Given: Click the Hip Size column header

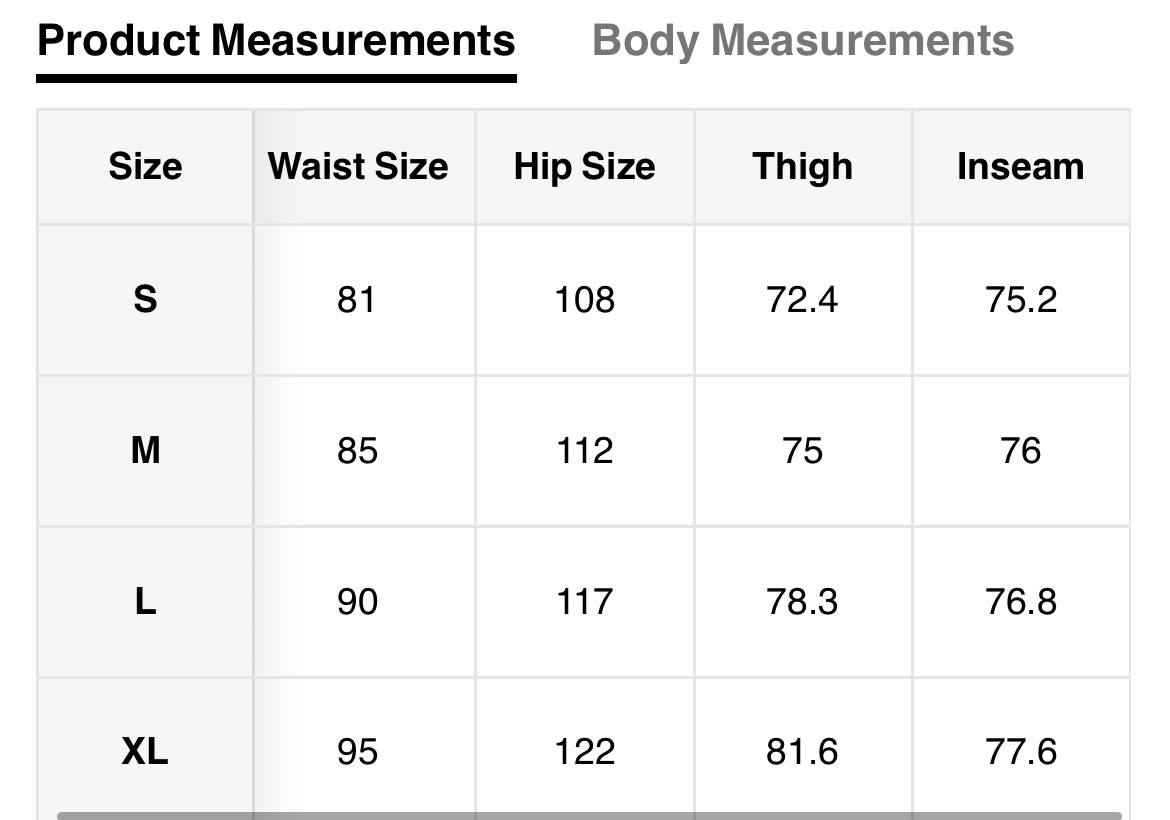Looking at the screenshot, I should coord(584,166).
